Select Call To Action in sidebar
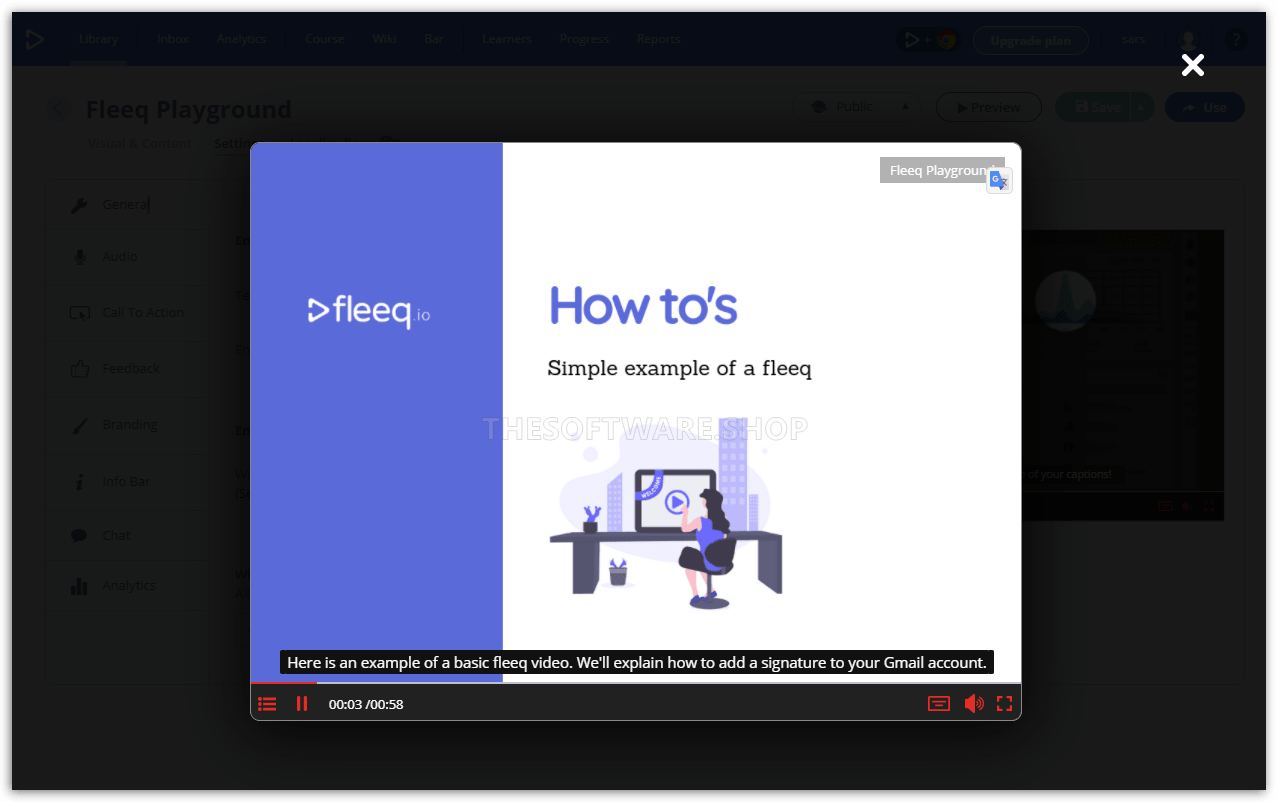 [142, 313]
